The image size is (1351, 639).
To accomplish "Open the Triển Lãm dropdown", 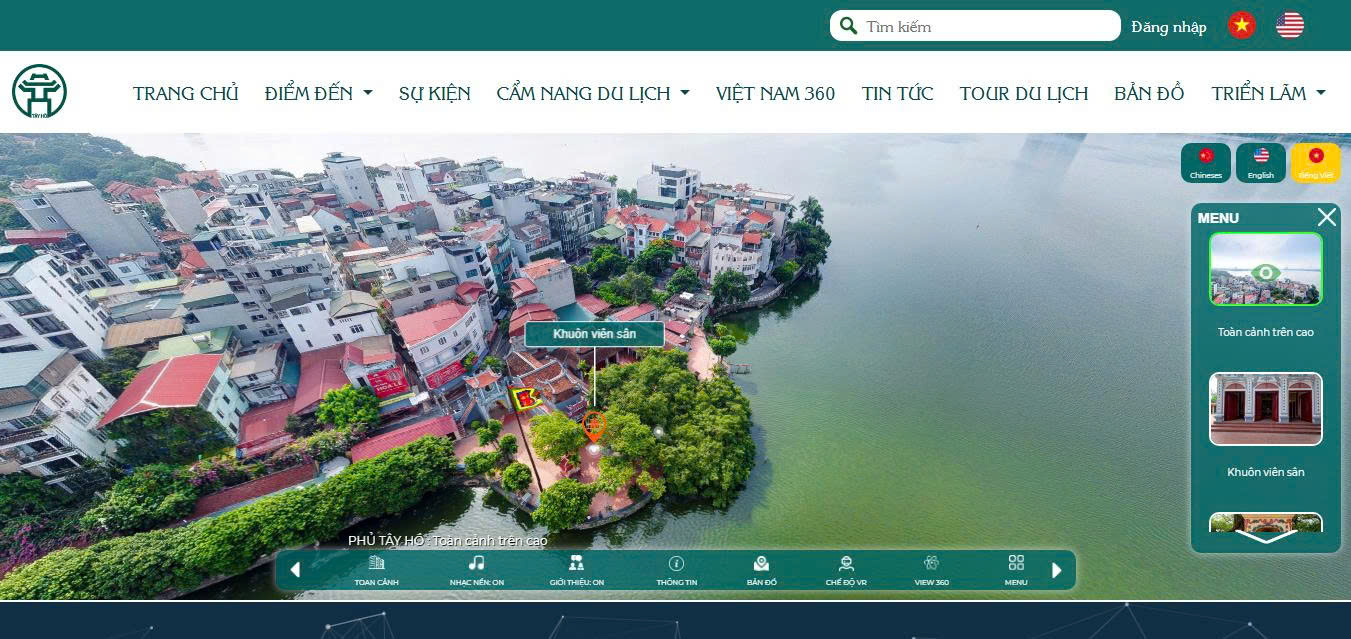I will tap(1267, 93).
